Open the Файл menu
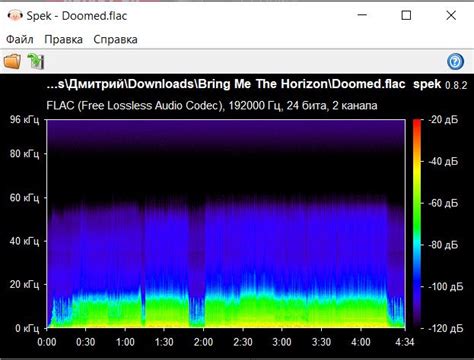Viewport: 474px width, 360px height. [x=20, y=39]
